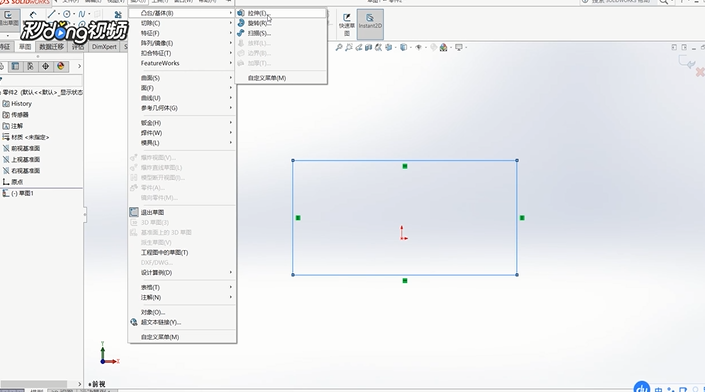The image size is (705, 392).
Task: Open the 凸台/基体(B) submenu
Action: click(x=182, y=13)
